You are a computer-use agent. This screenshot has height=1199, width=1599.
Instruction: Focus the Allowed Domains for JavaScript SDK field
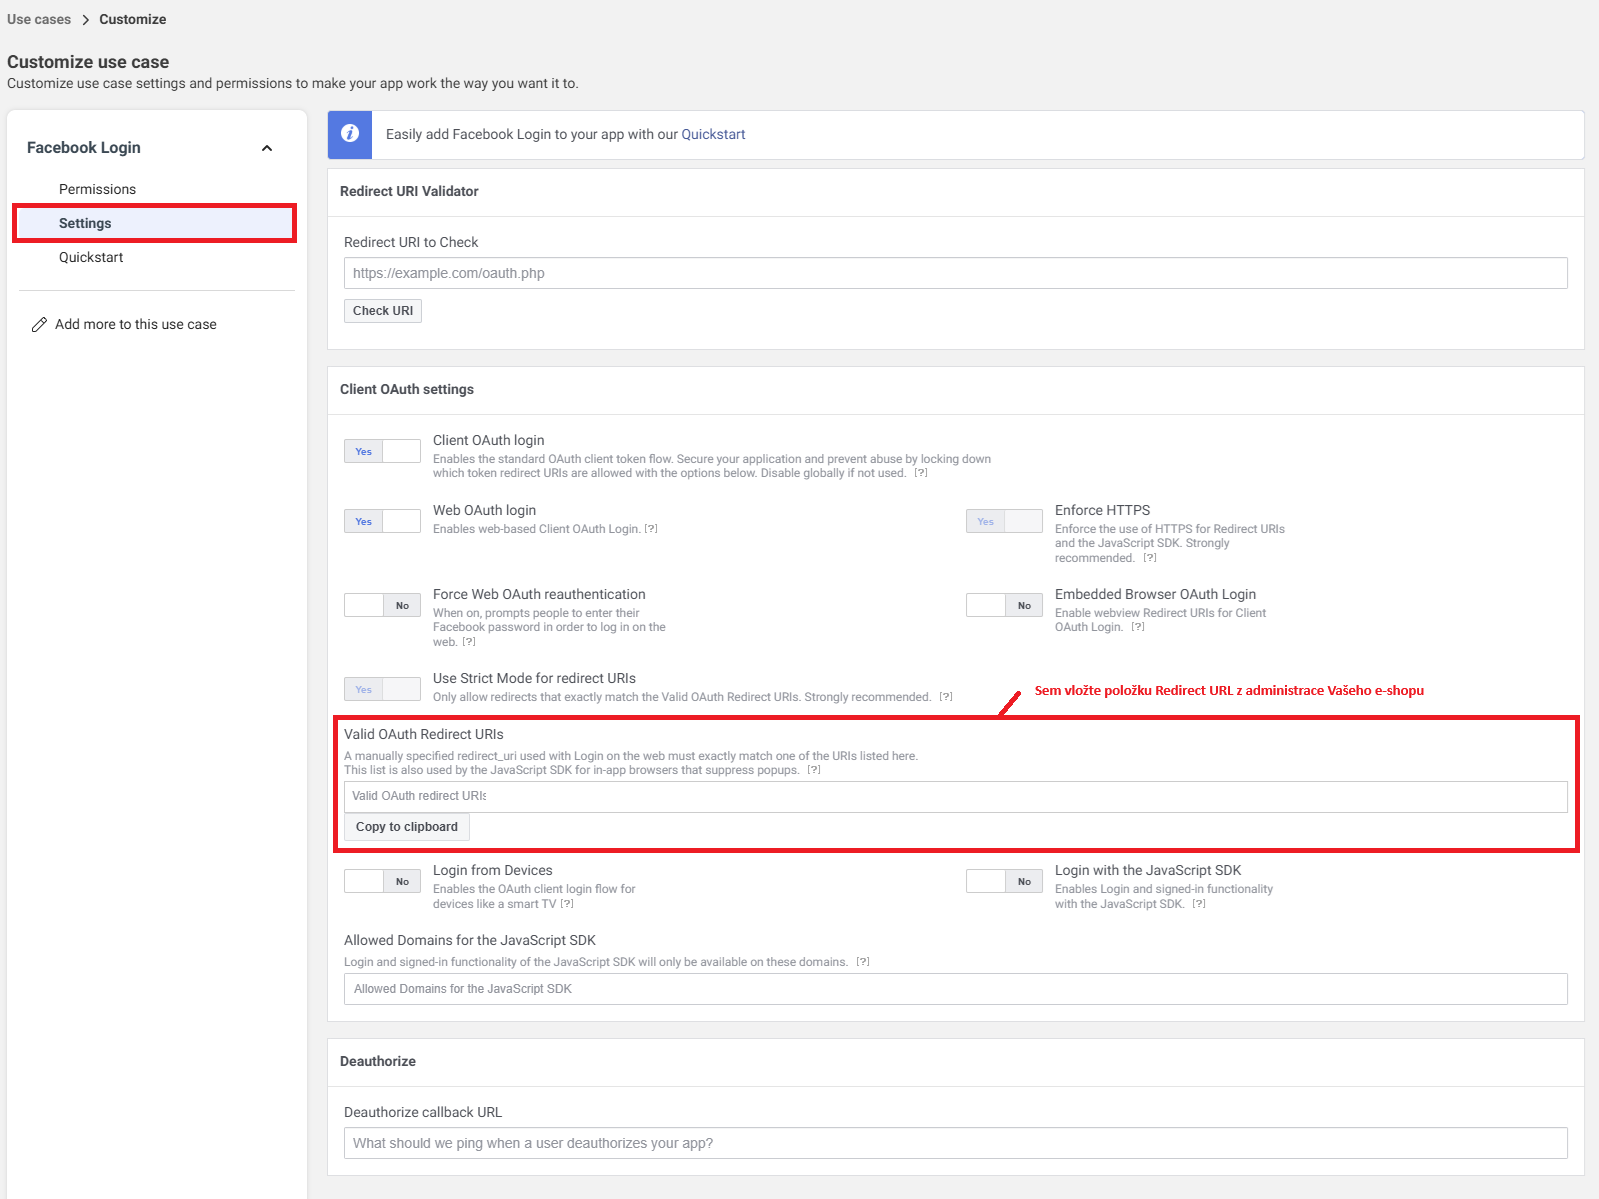point(956,989)
